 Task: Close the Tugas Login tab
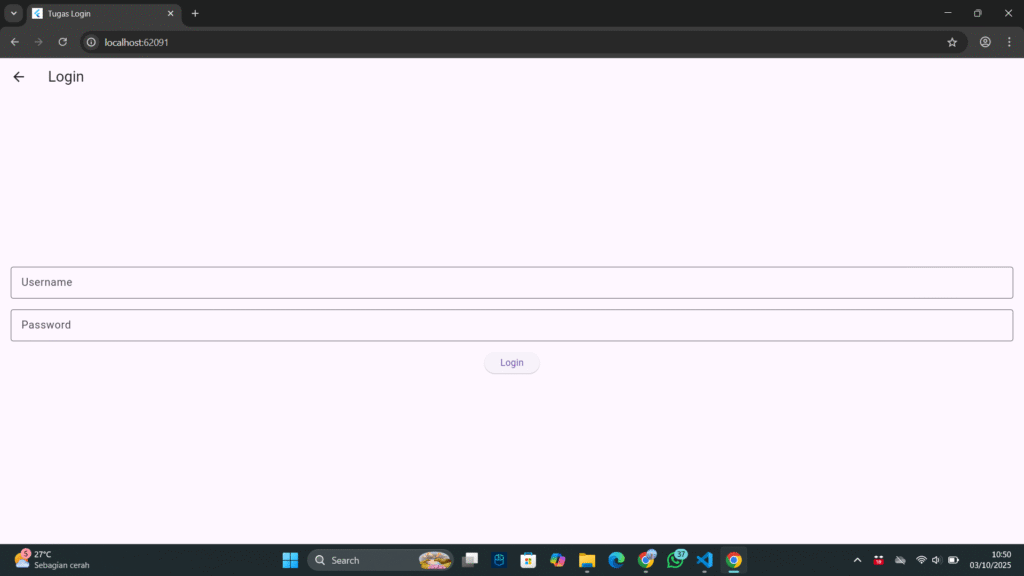coord(170,14)
